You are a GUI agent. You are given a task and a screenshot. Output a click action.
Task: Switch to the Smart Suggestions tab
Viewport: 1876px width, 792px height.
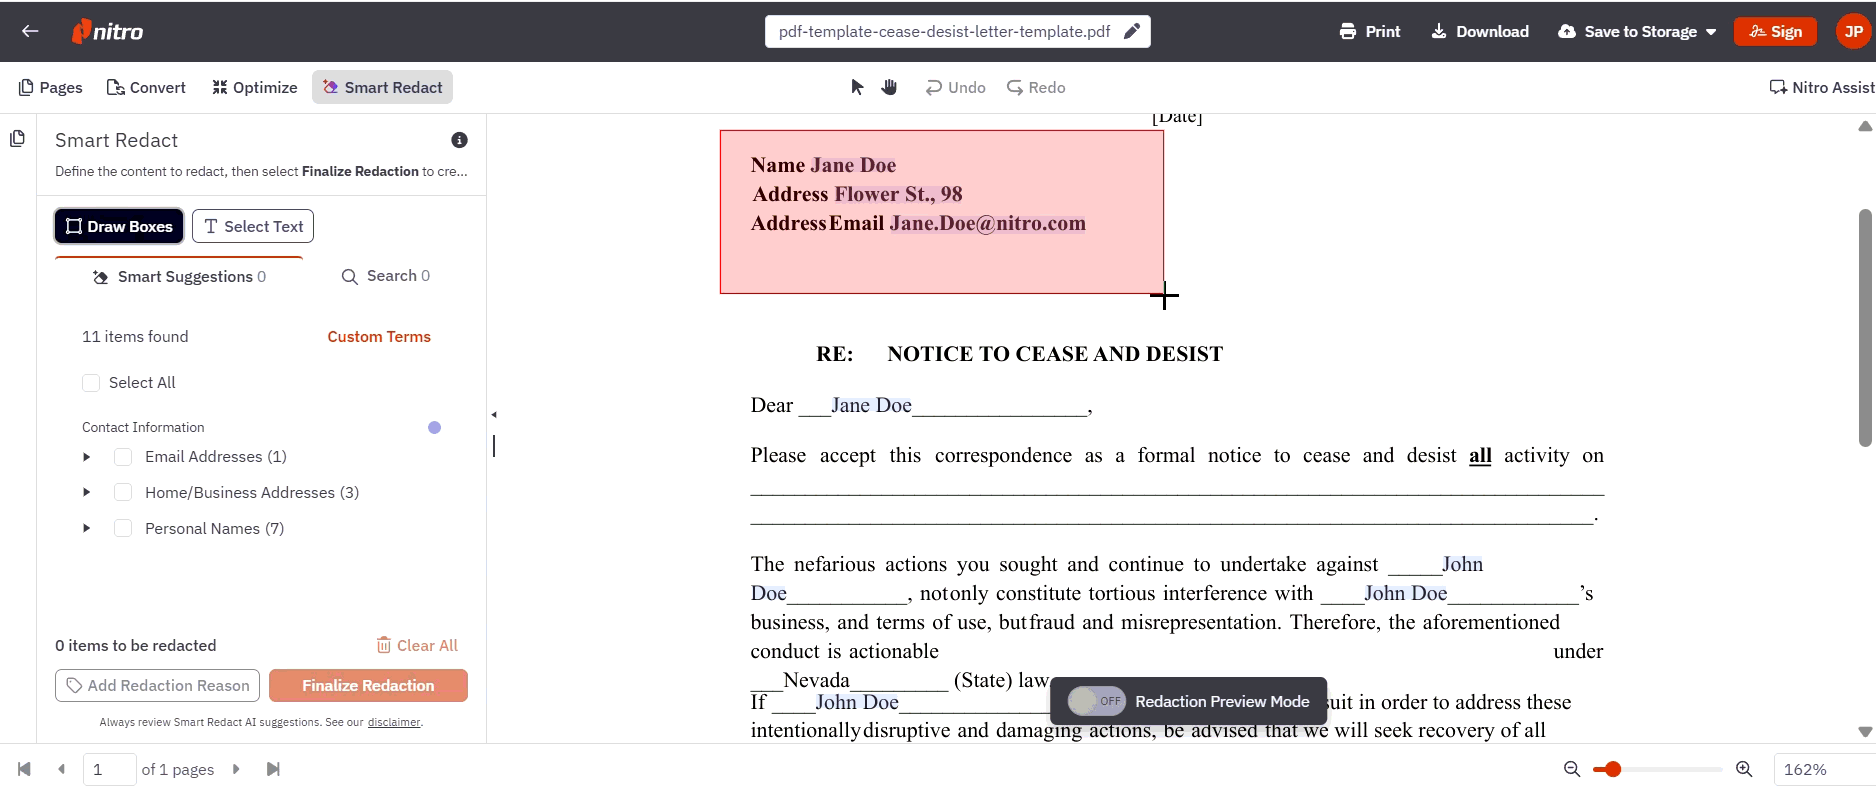coord(179,276)
